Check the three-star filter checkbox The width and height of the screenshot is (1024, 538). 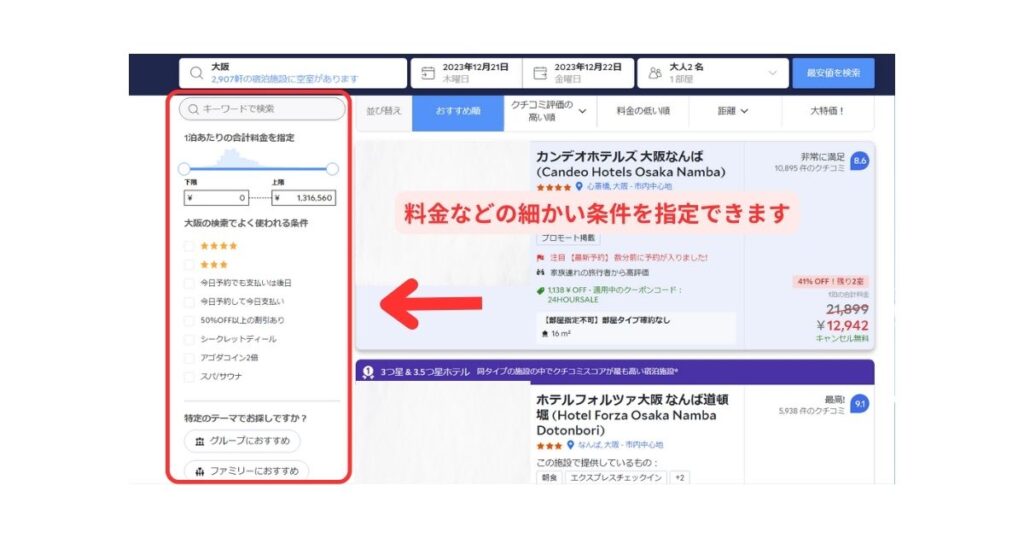coord(189,264)
